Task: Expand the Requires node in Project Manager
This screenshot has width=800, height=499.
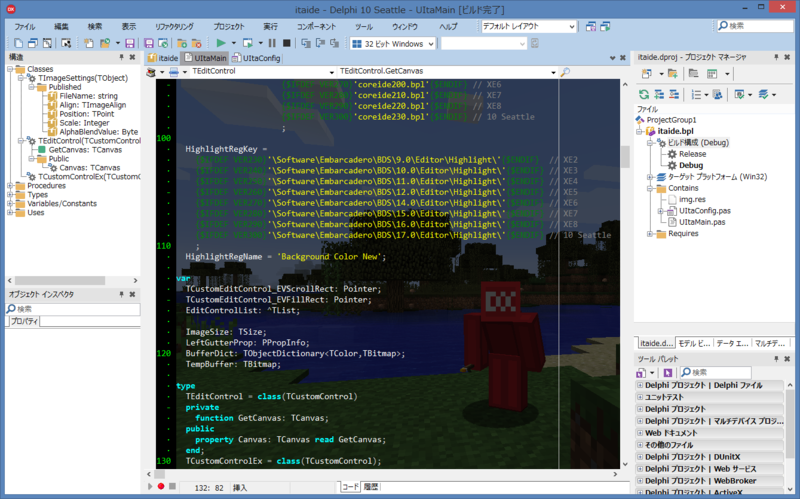Action: pos(649,234)
